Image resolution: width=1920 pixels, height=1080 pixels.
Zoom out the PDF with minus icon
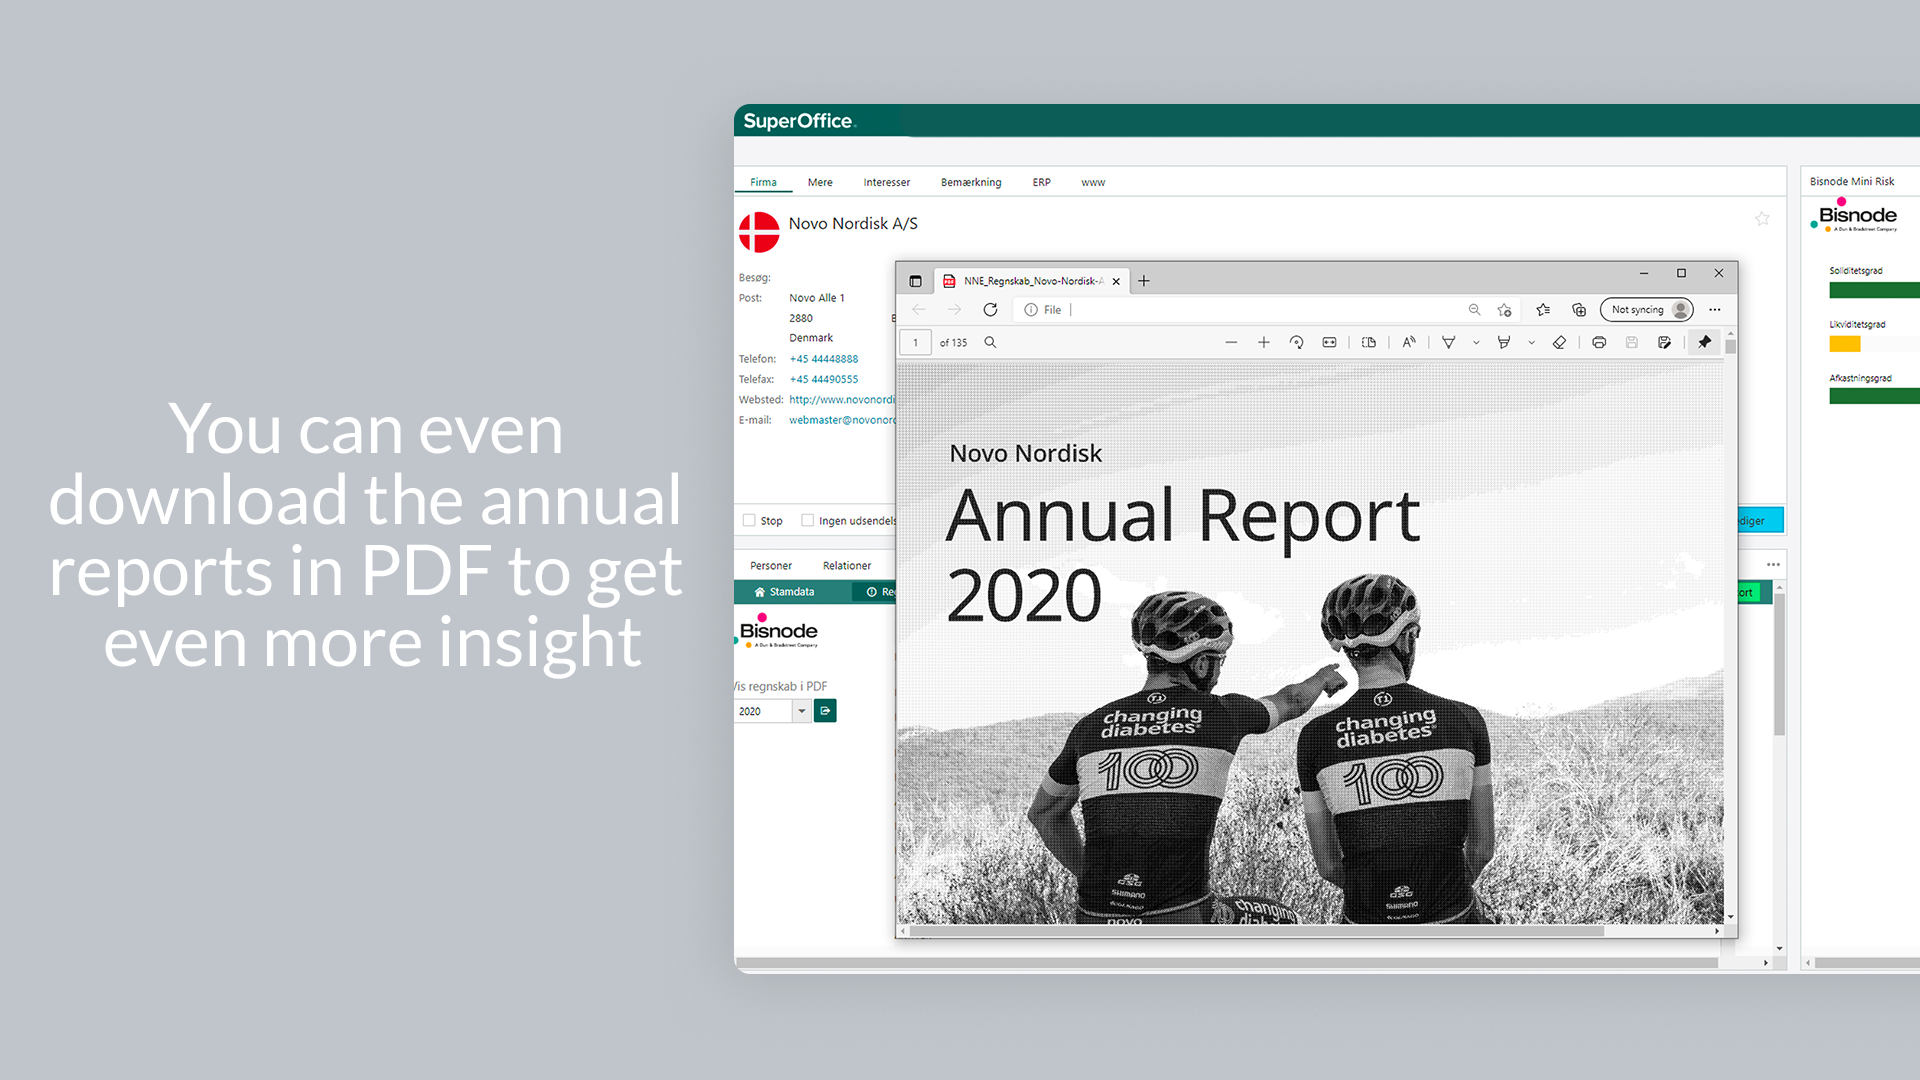(x=1231, y=342)
